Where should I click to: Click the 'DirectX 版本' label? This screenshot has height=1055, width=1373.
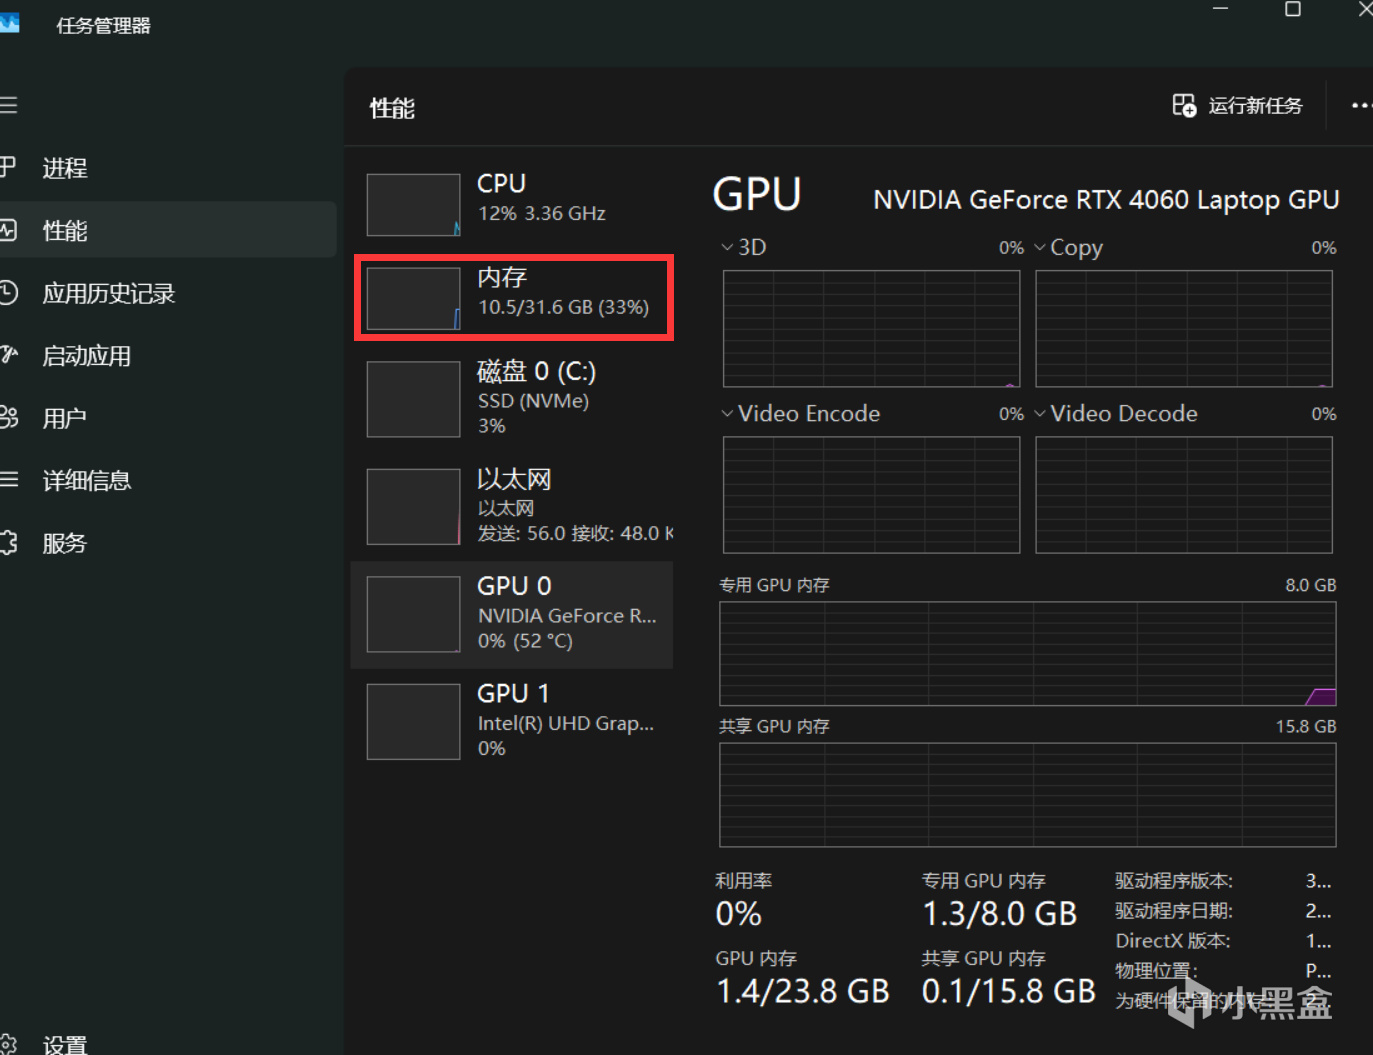pos(1173,941)
